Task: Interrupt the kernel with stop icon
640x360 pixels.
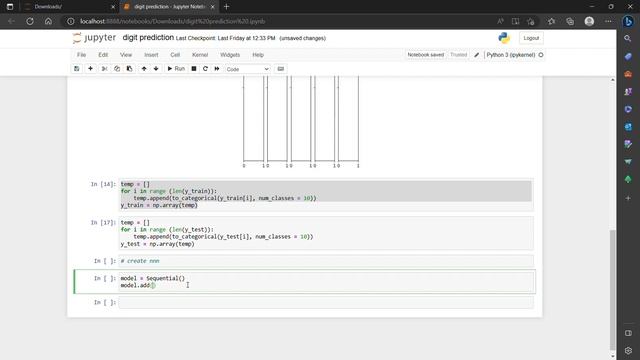Action: (194, 69)
